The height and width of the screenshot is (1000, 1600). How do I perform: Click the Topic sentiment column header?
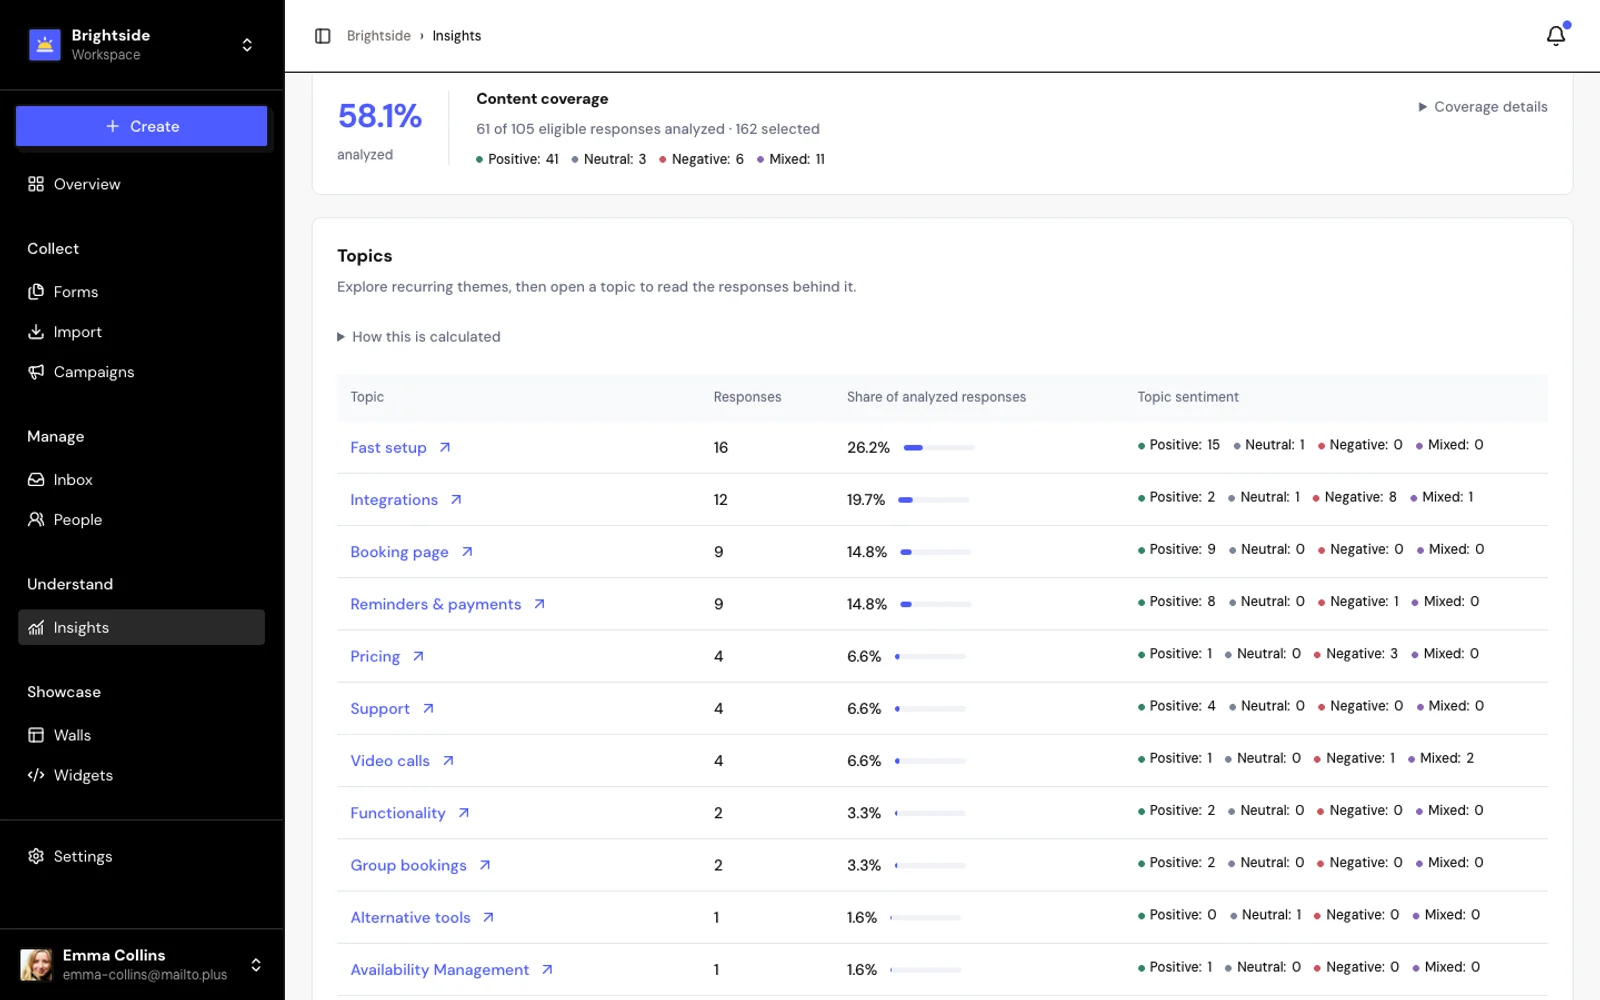point(1188,397)
